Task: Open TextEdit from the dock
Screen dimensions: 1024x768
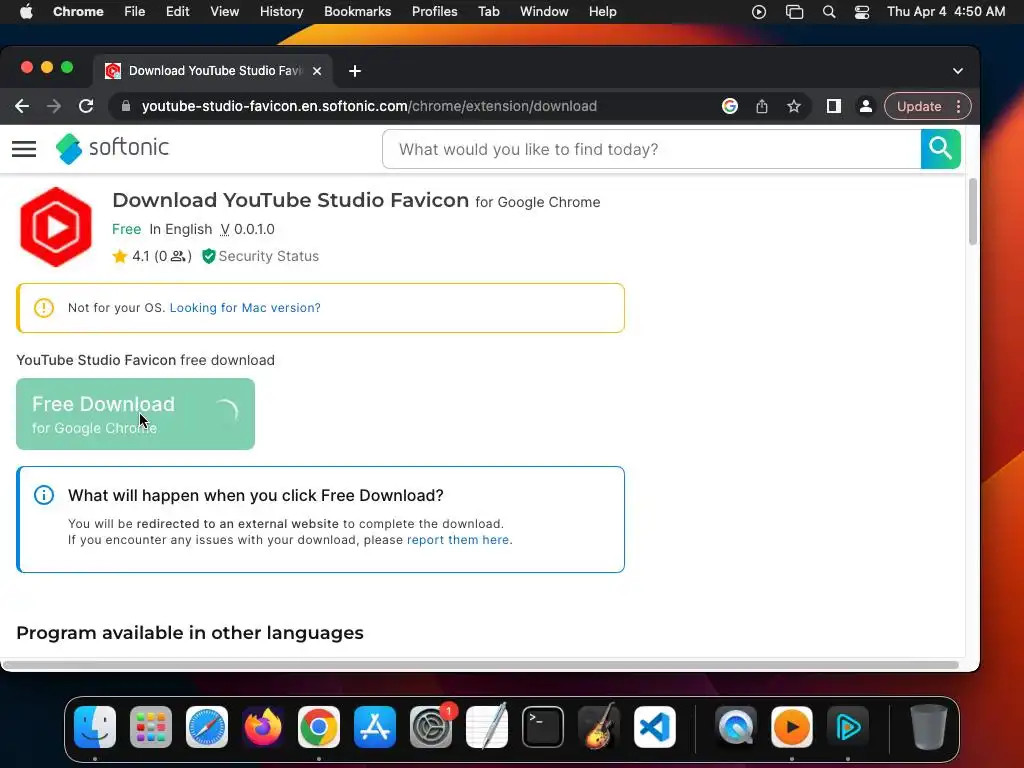Action: pos(487,726)
